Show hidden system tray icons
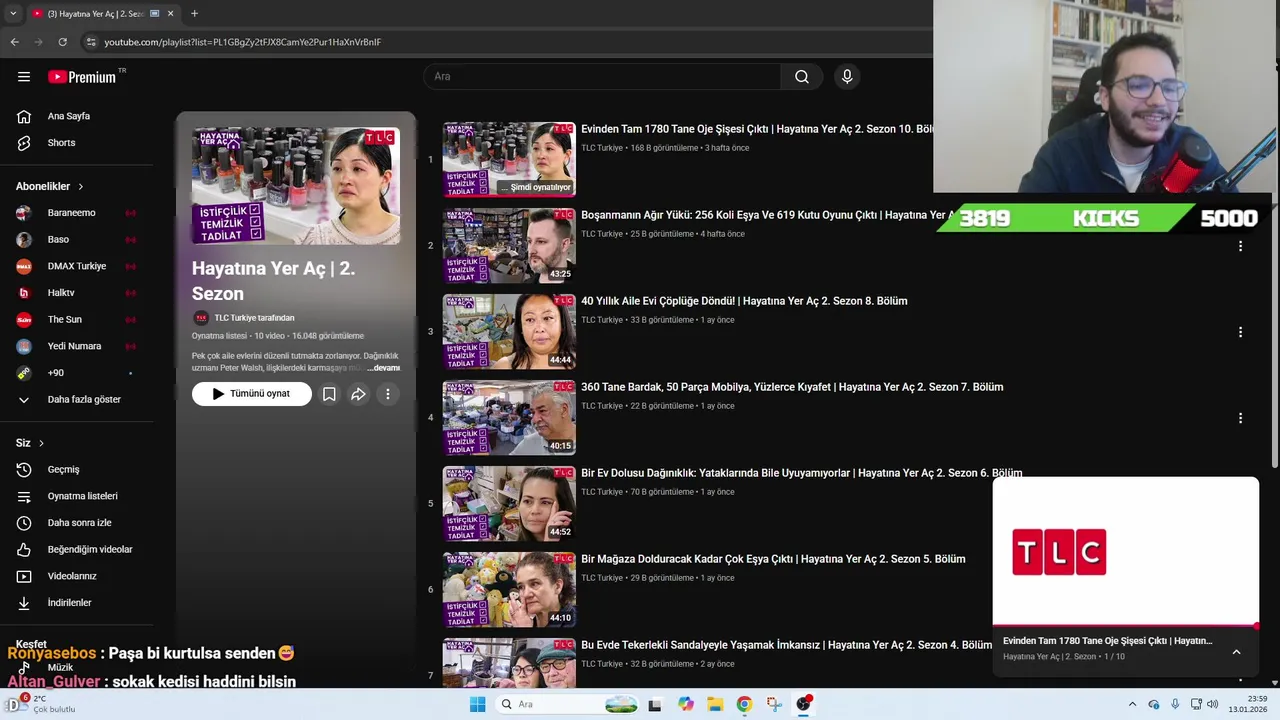Screen dimensions: 1280x720 tap(1132, 704)
